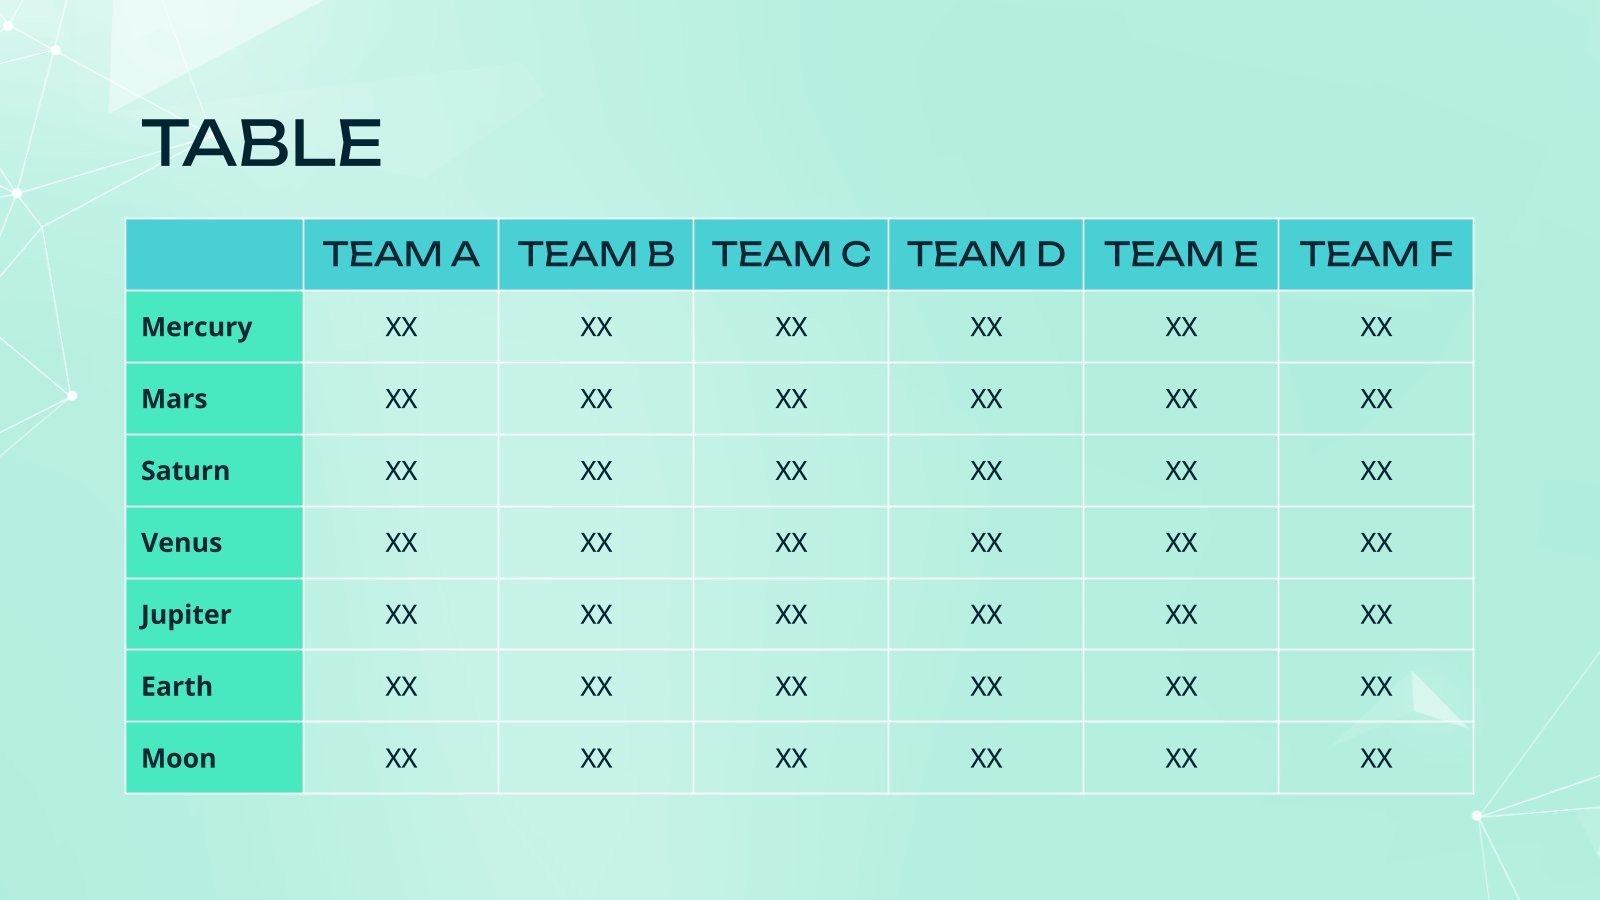Screen dimensions: 1600x900
Task: Click the TABLE slide title
Action: pyautogui.click(x=261, y=143)
